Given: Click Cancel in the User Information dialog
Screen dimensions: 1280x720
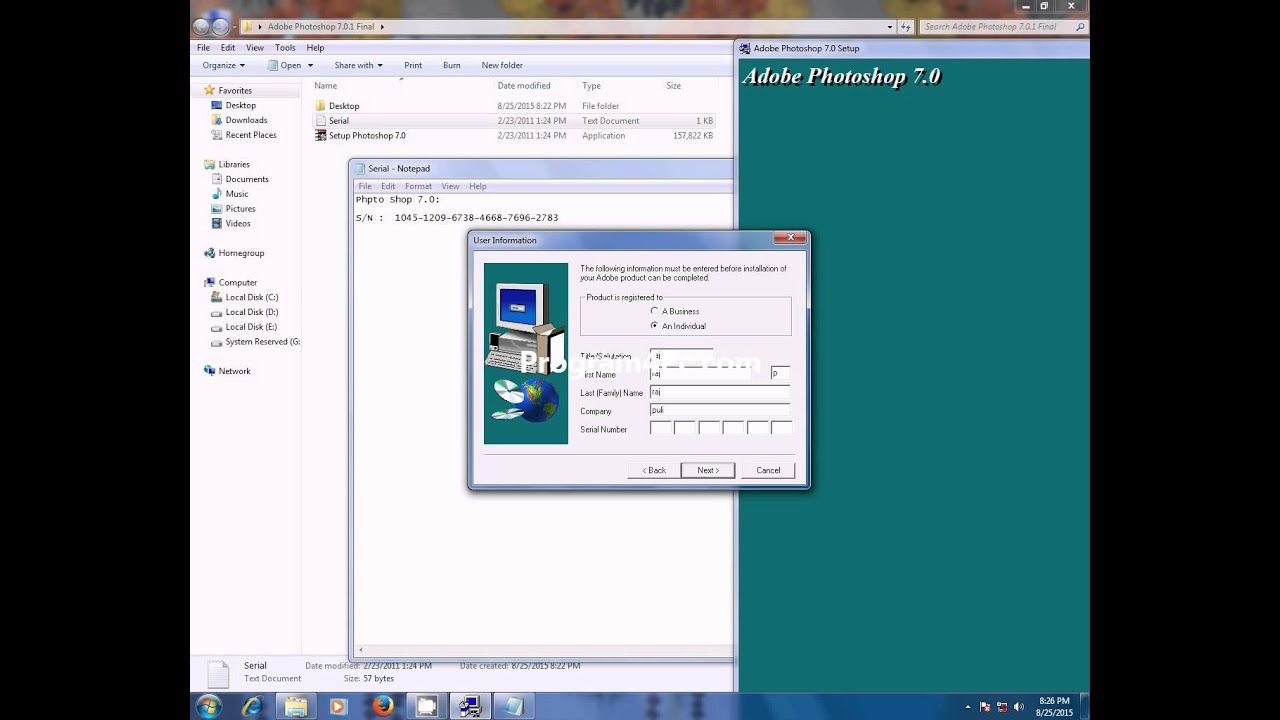Looking at the screenshot, I should point(768,470).
